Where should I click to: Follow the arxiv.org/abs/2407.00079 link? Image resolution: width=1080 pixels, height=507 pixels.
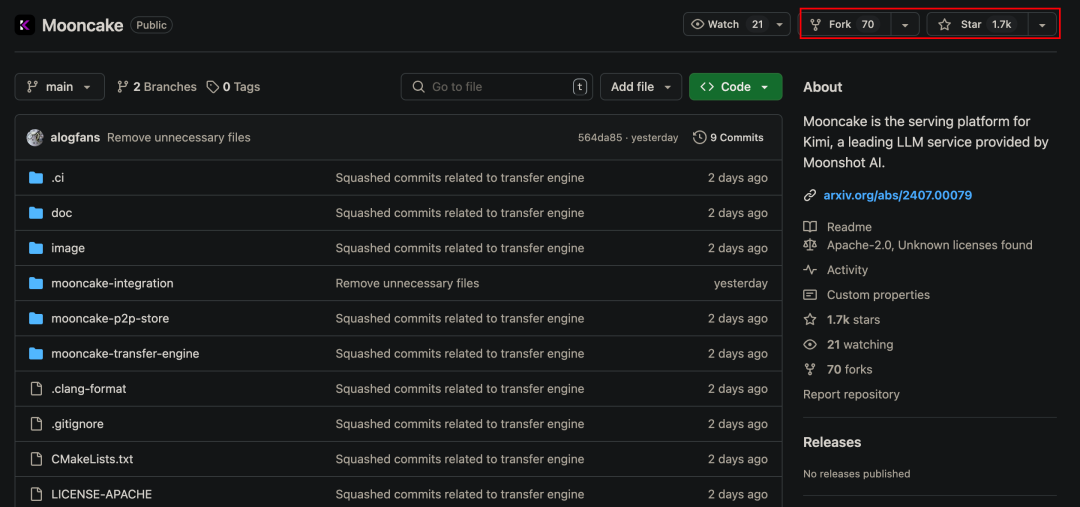pos(897,195)
